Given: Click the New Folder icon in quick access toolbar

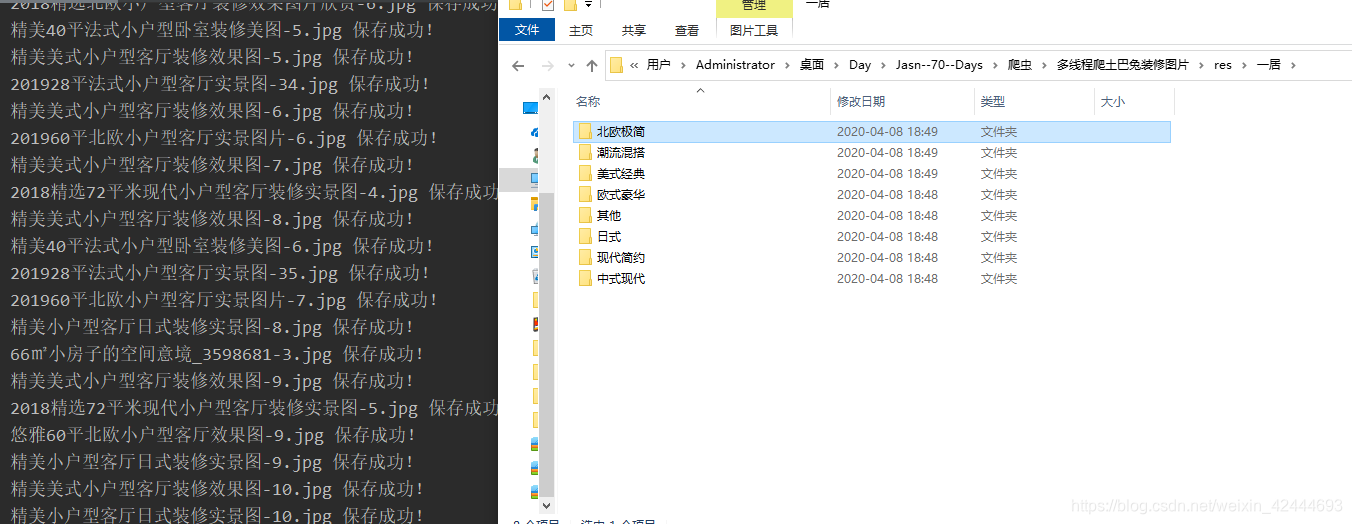Looking at the screenshot, I should click(570, 5).
